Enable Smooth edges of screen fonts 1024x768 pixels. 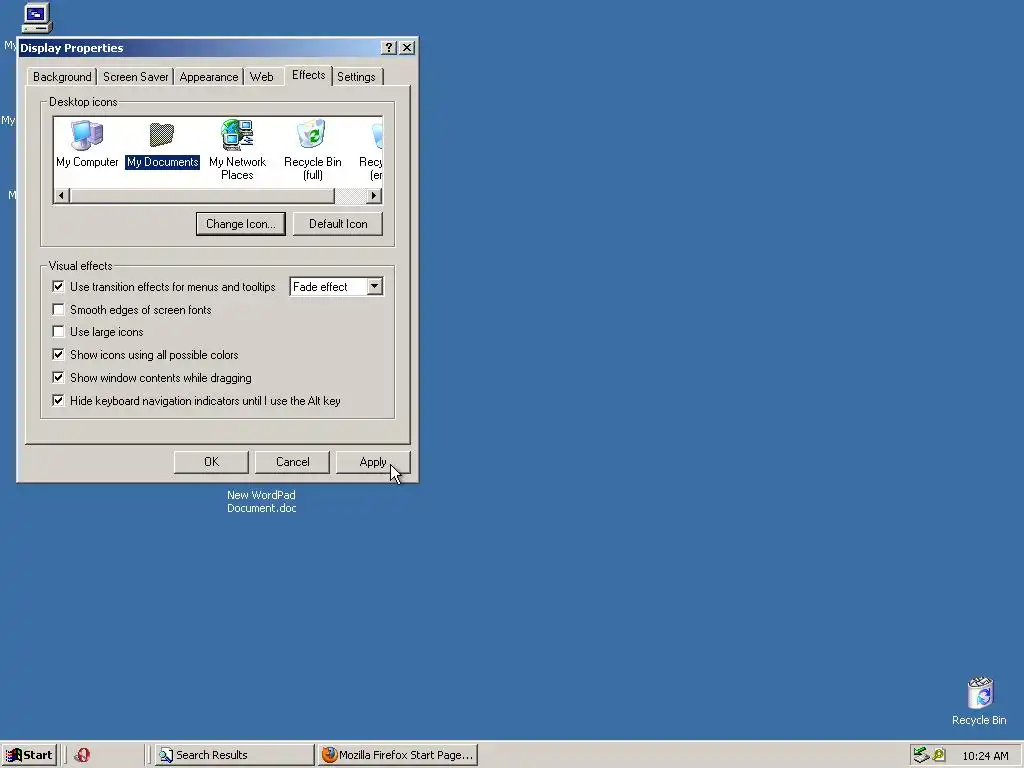[x=58, y=310]
